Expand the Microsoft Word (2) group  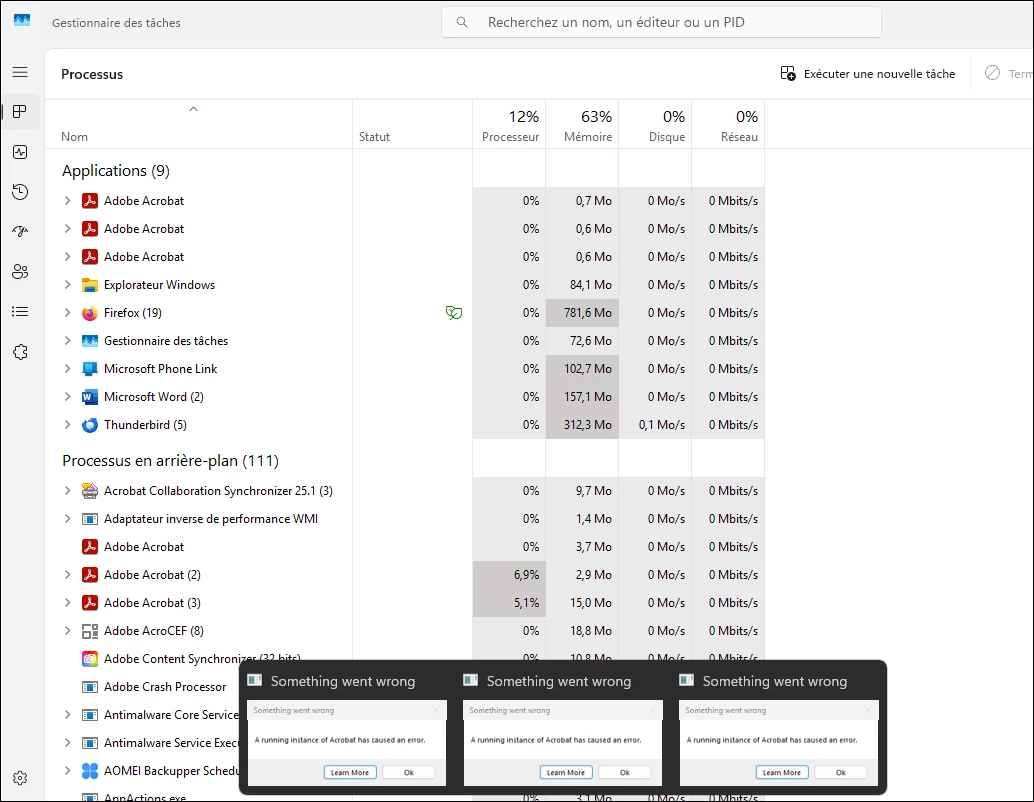(67, 397)
